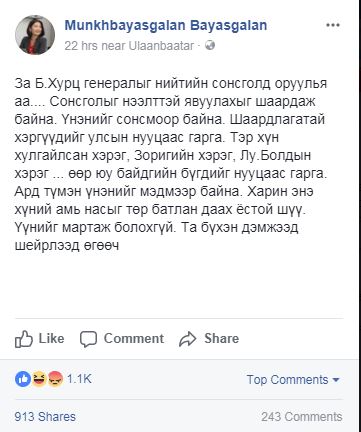
Task: Click the Share arrow icon
Action: coord(188,339)
